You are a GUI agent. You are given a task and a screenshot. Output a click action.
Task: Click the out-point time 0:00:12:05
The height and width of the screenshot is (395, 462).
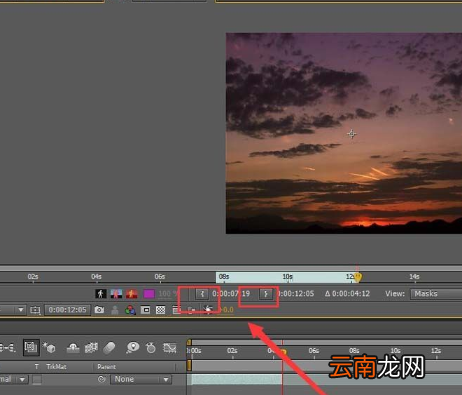[296, 294]
